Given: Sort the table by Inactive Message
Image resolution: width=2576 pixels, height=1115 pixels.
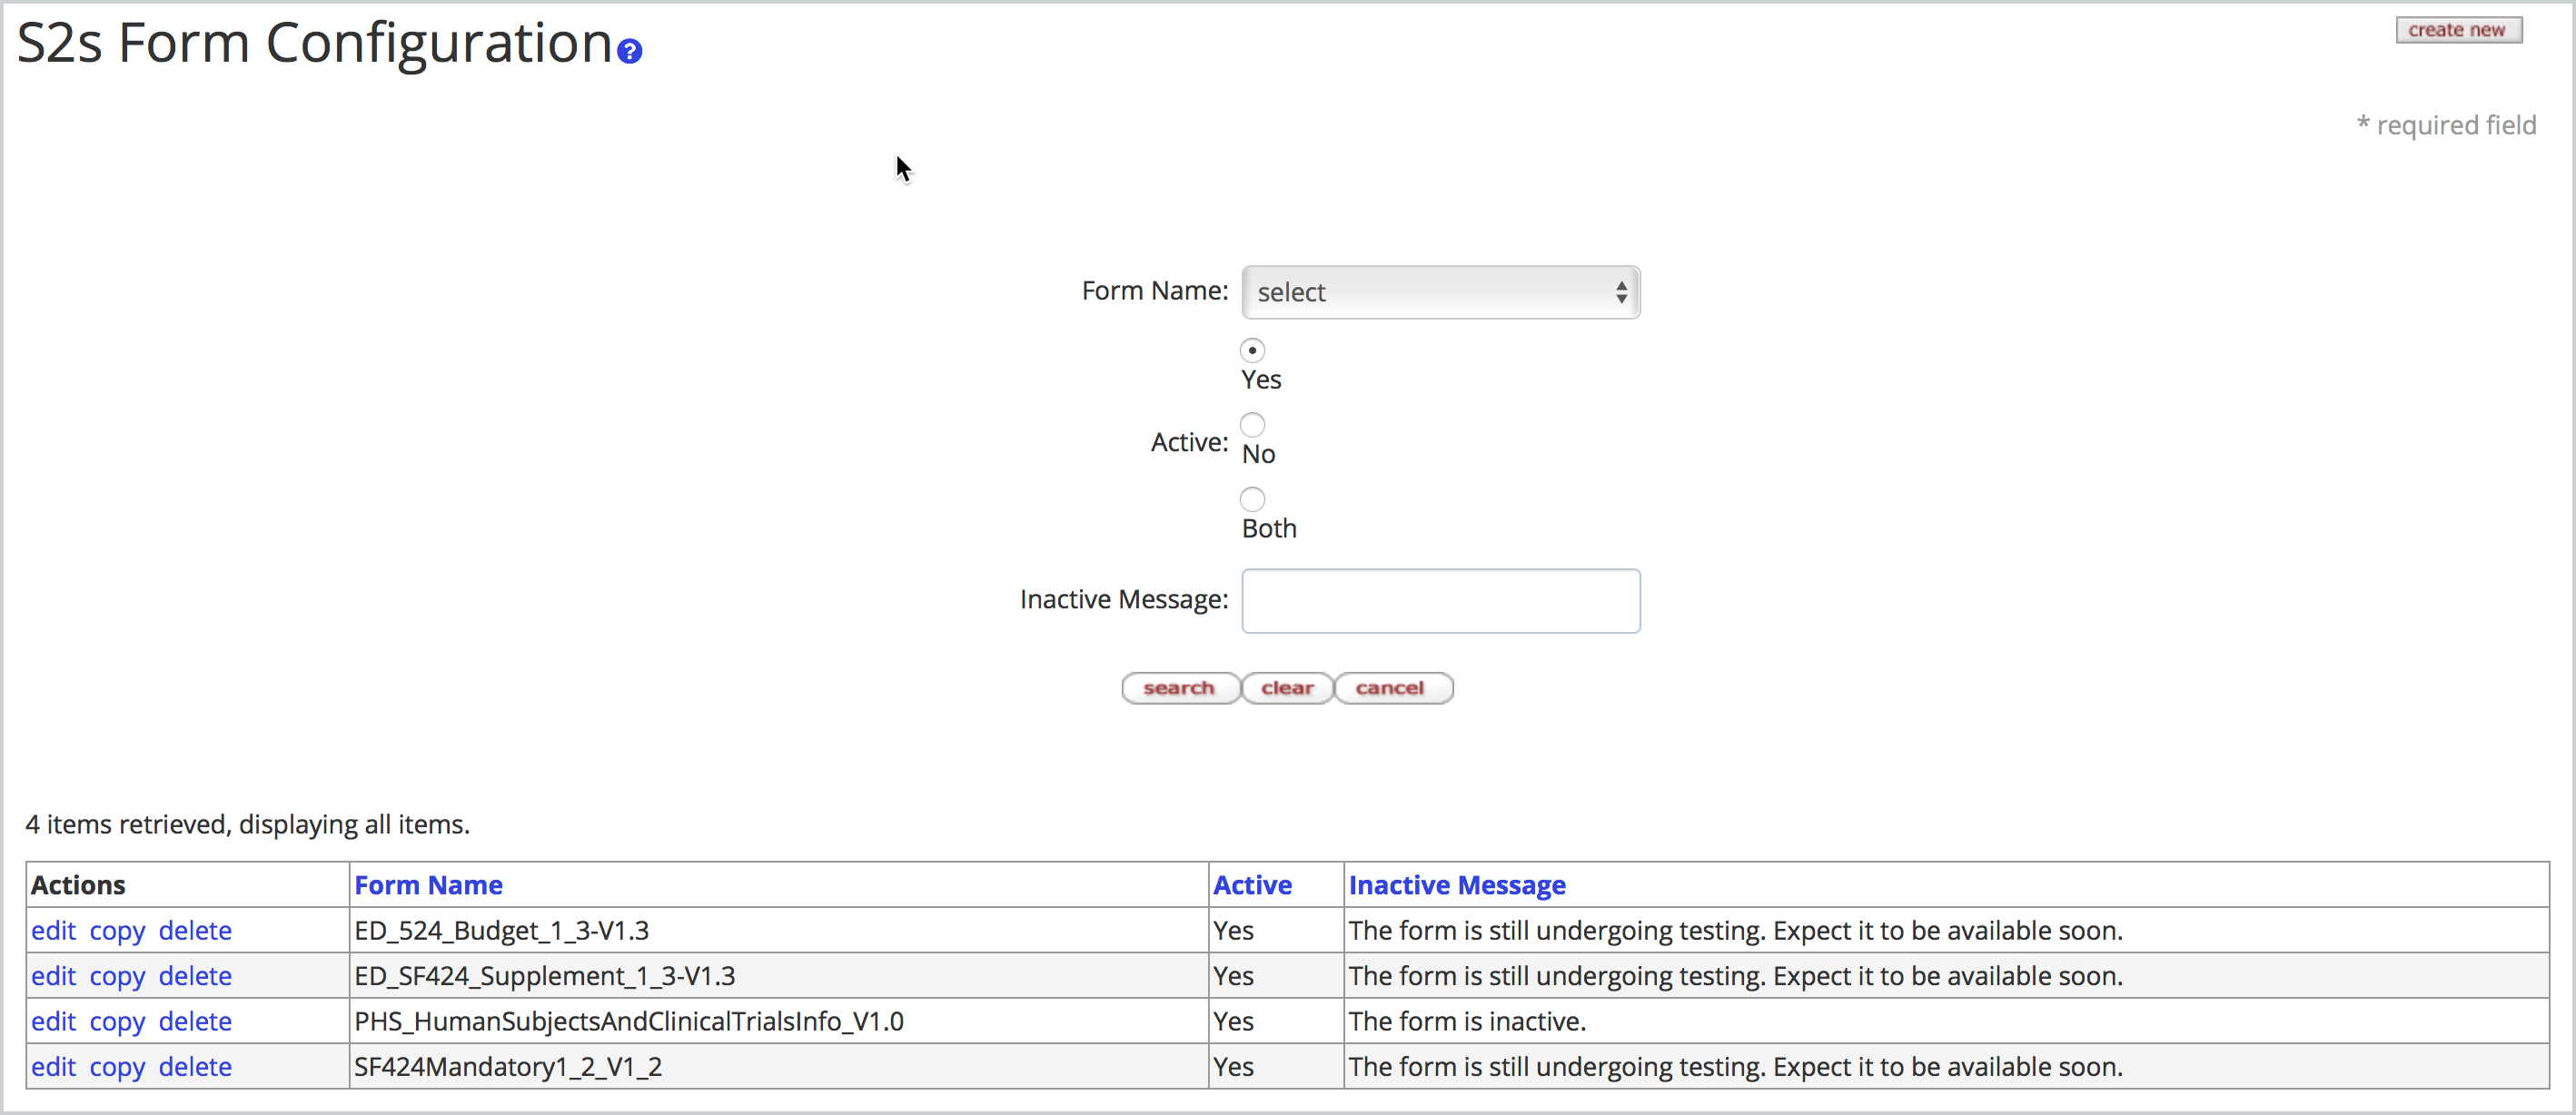Looking at the screenshot, I should (x=1456, y=884).
